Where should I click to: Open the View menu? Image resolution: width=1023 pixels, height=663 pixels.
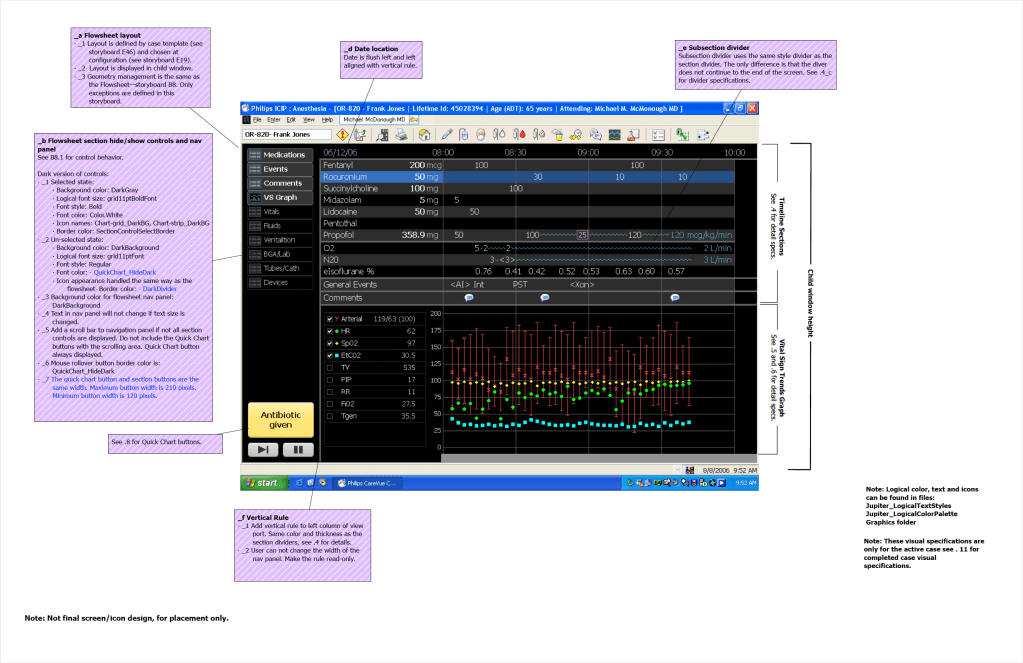[x=307, y=118]
